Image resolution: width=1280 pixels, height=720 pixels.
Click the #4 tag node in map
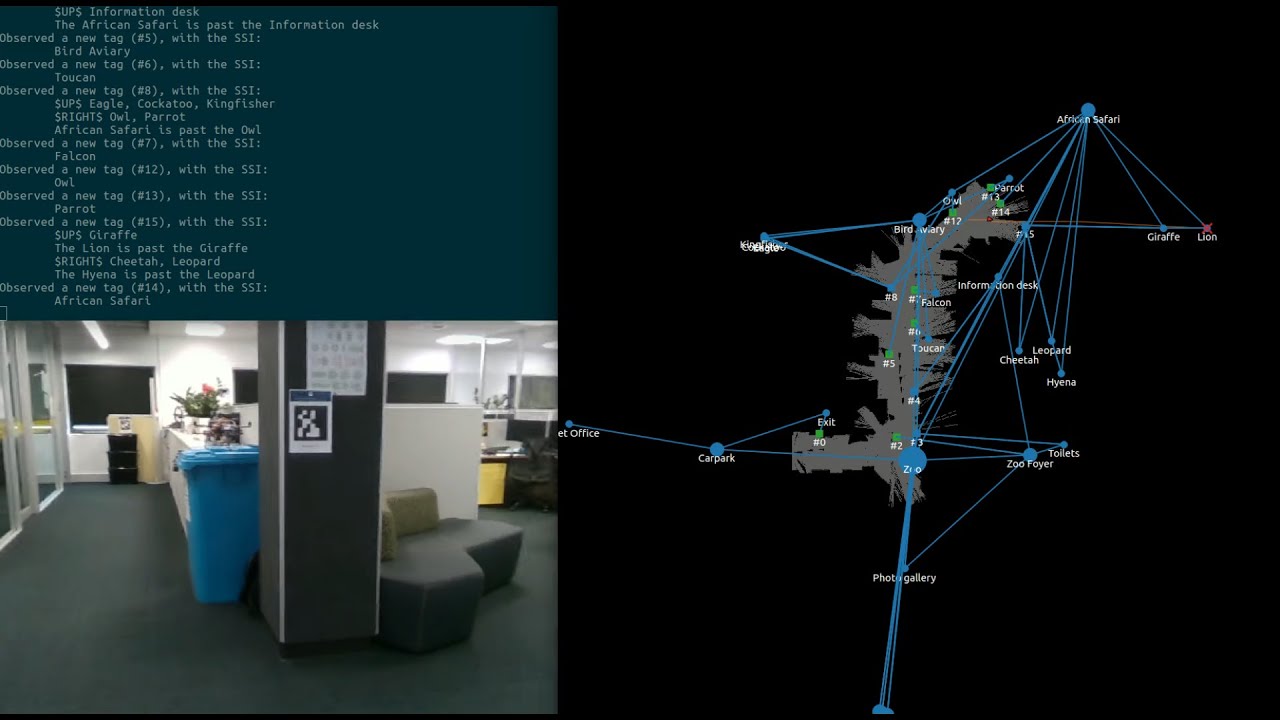tap(913, 392)
